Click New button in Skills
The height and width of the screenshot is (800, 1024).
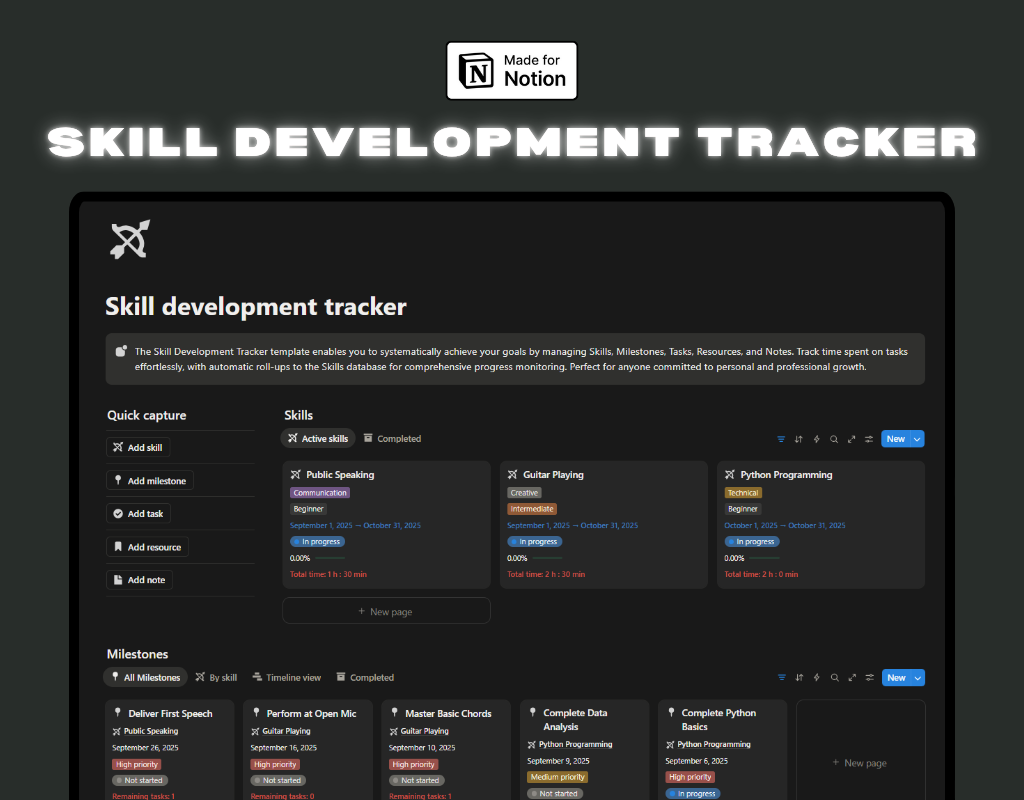point(895,439)
